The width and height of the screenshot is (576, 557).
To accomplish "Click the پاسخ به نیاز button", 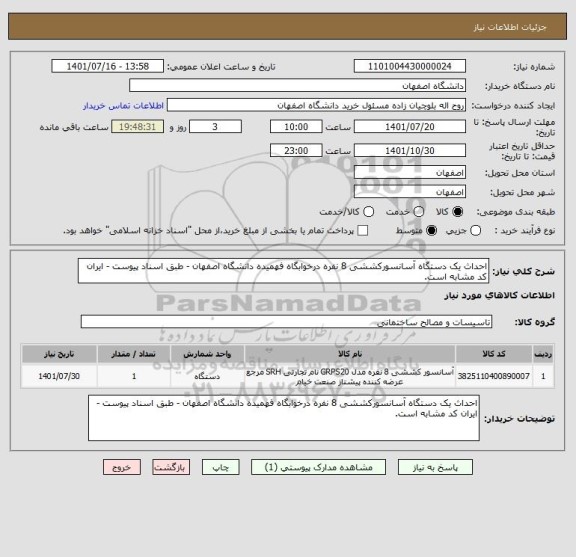I will (x=435, y=467).
